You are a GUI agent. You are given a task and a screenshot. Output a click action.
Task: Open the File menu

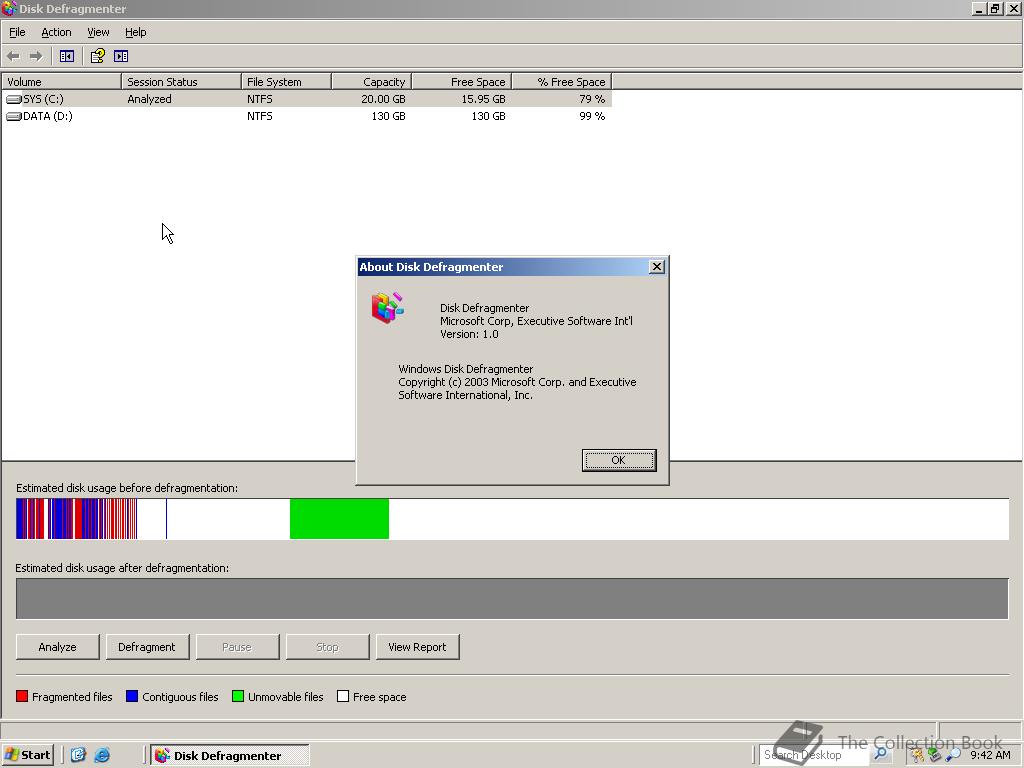point(17,32)
